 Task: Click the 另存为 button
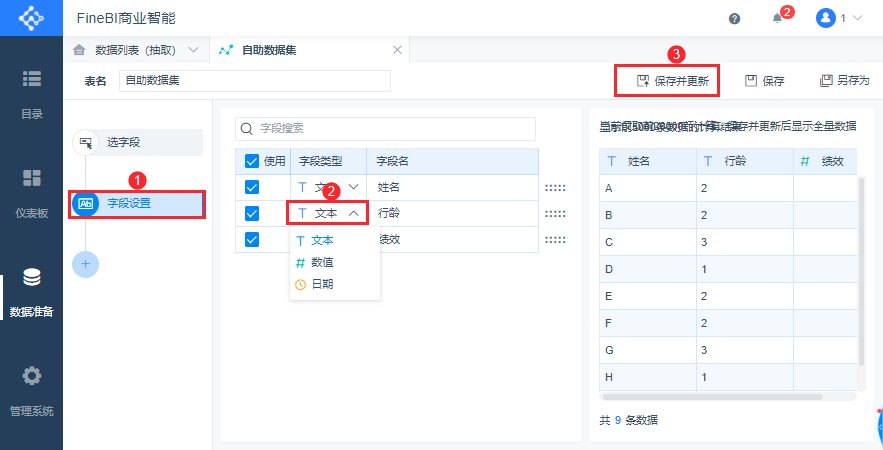845,81
